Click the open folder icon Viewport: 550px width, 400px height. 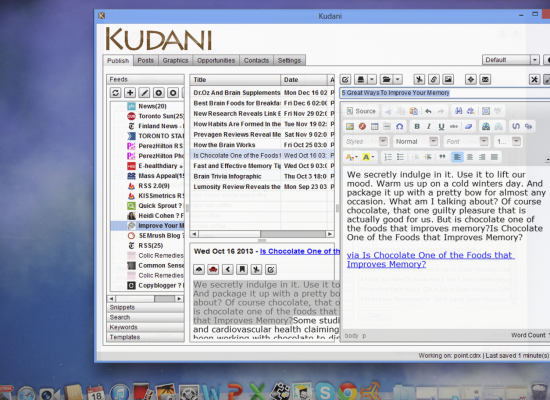pos(387,80)
